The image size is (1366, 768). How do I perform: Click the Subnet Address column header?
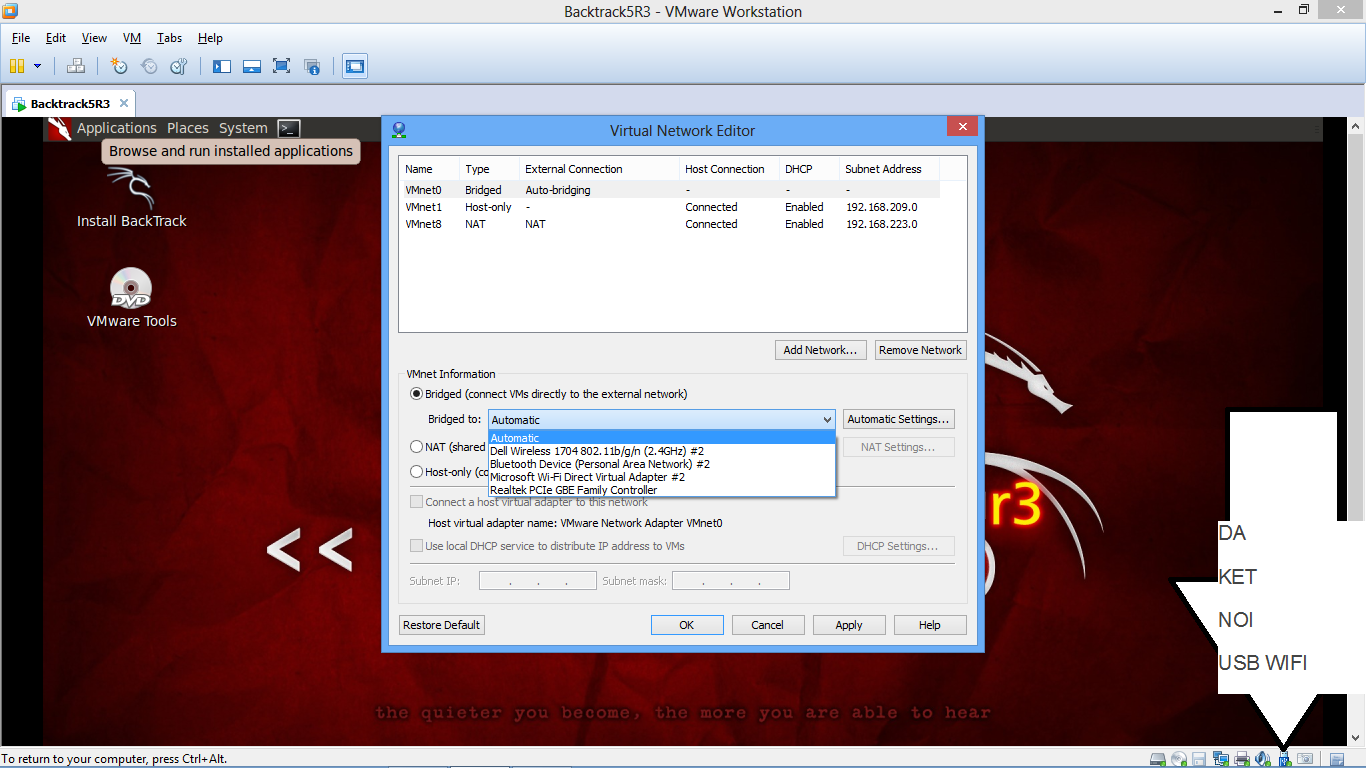tap(889, 169)
